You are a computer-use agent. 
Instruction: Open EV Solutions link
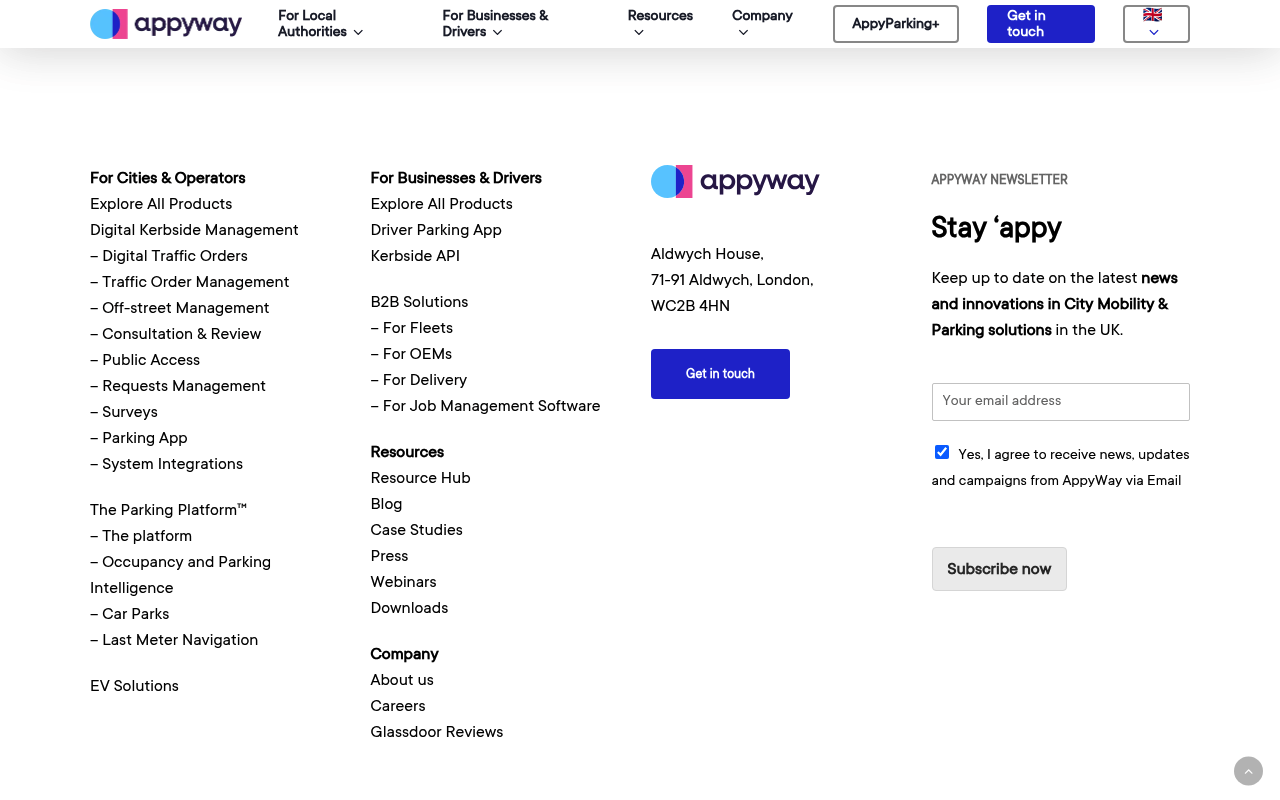pyautogui.click(x=134, y=686)
